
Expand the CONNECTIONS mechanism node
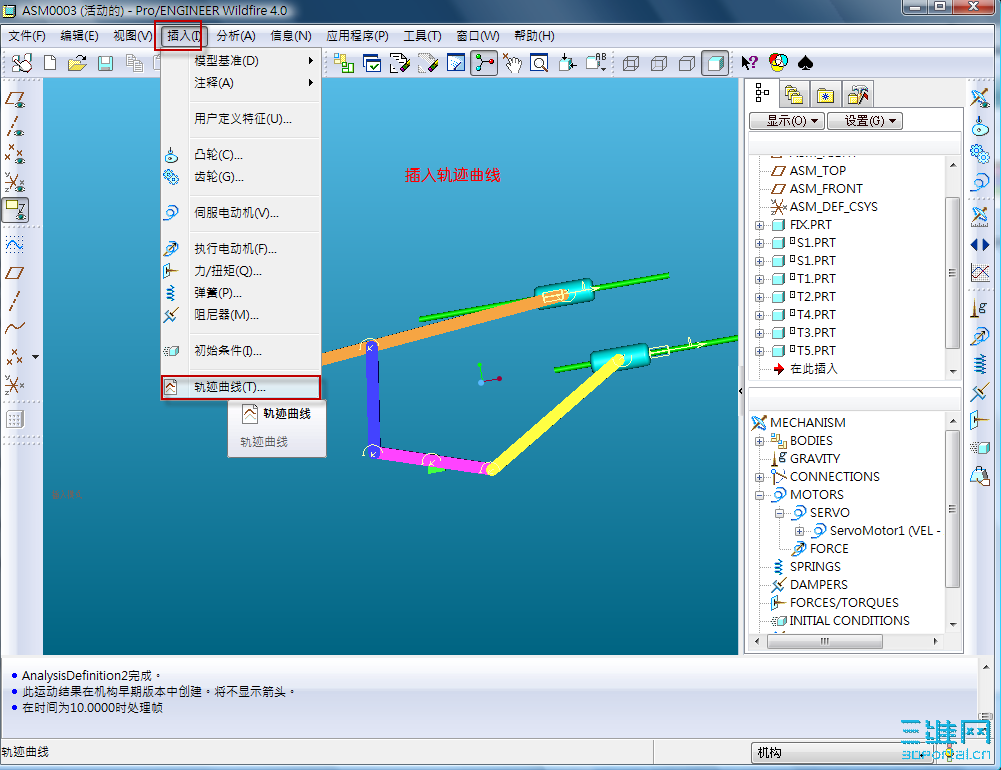pos(759,477)
